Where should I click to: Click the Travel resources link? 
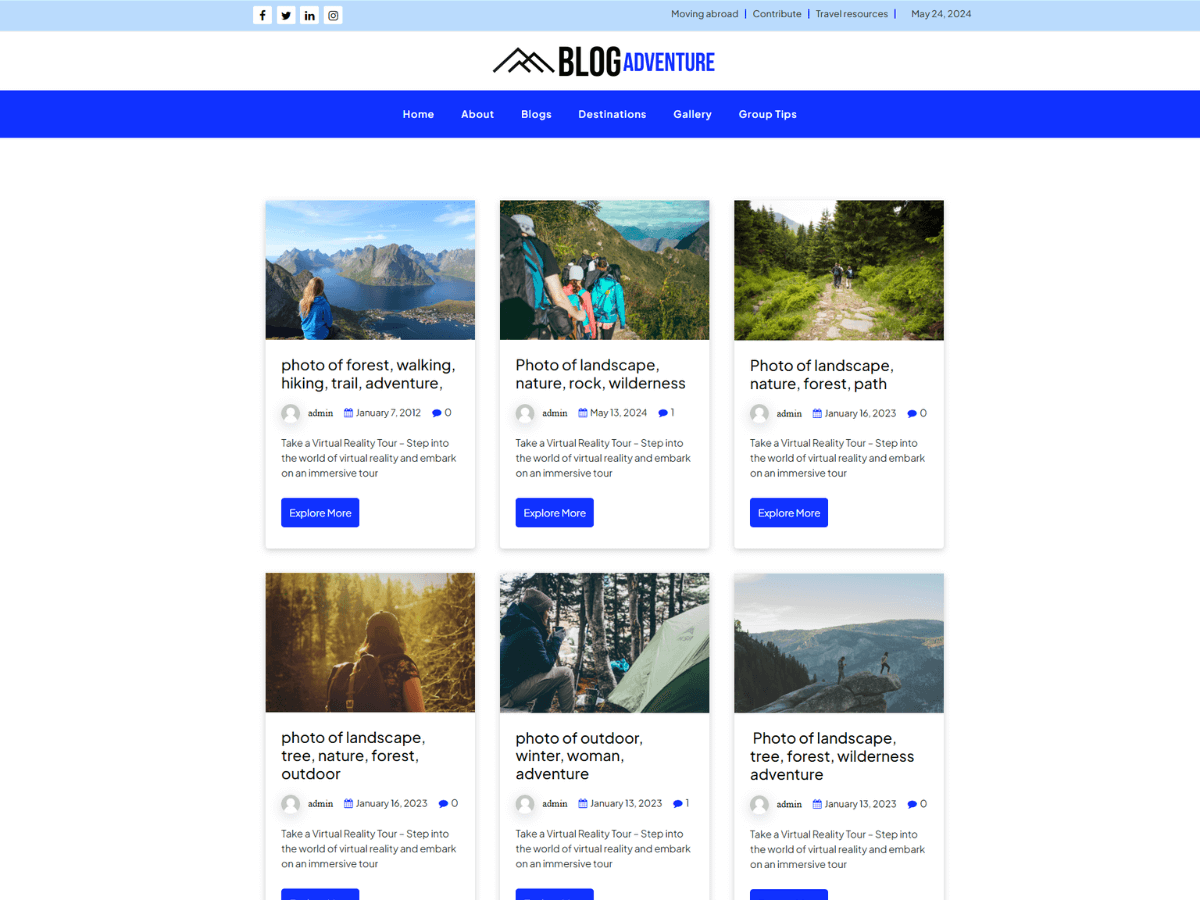851,14
